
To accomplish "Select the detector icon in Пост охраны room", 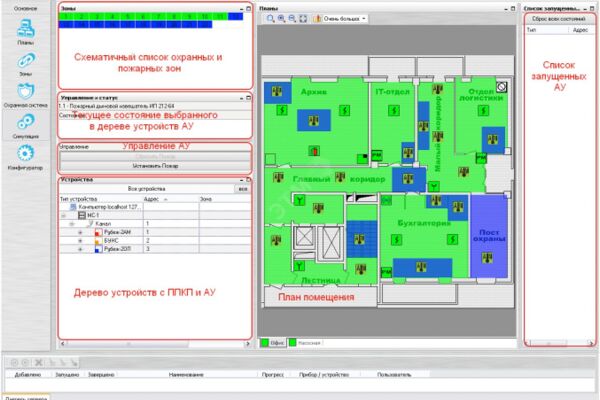I will [x=487, y=258].
